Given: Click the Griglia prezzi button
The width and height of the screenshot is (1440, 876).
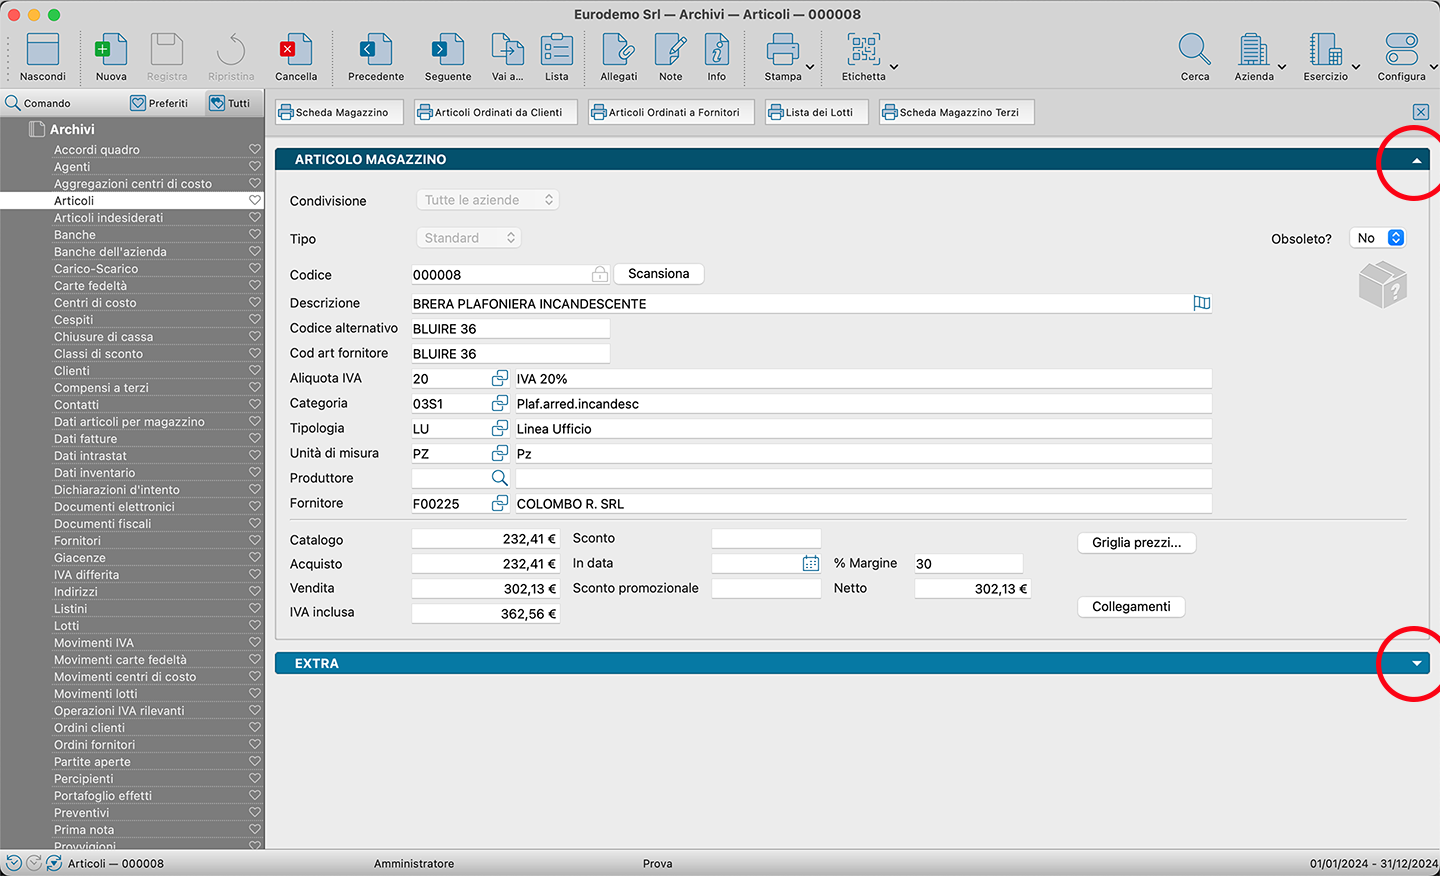Looking at the screenshot, I should (1136, 543).
